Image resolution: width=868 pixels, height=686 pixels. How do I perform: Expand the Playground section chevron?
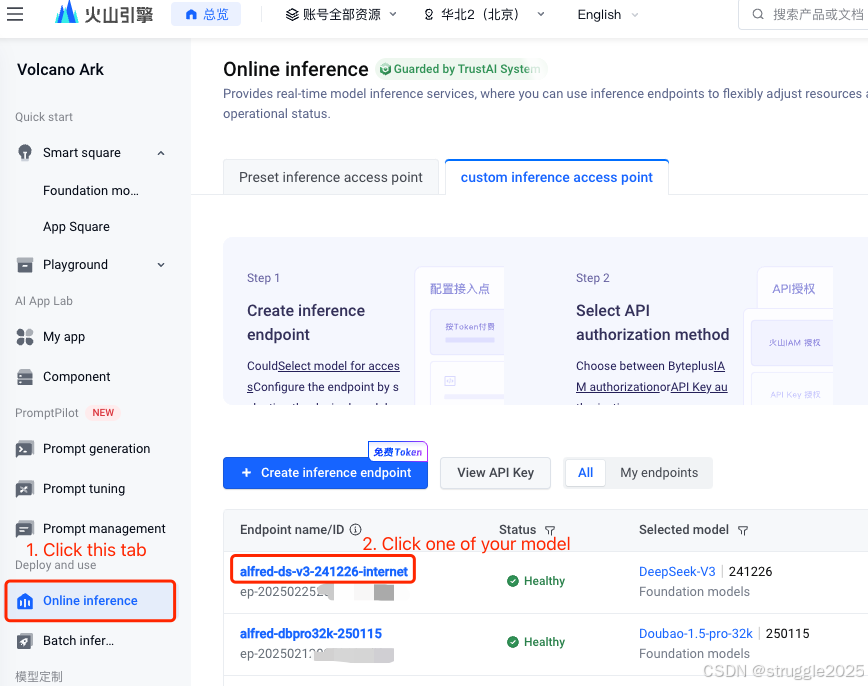[161, 265]
